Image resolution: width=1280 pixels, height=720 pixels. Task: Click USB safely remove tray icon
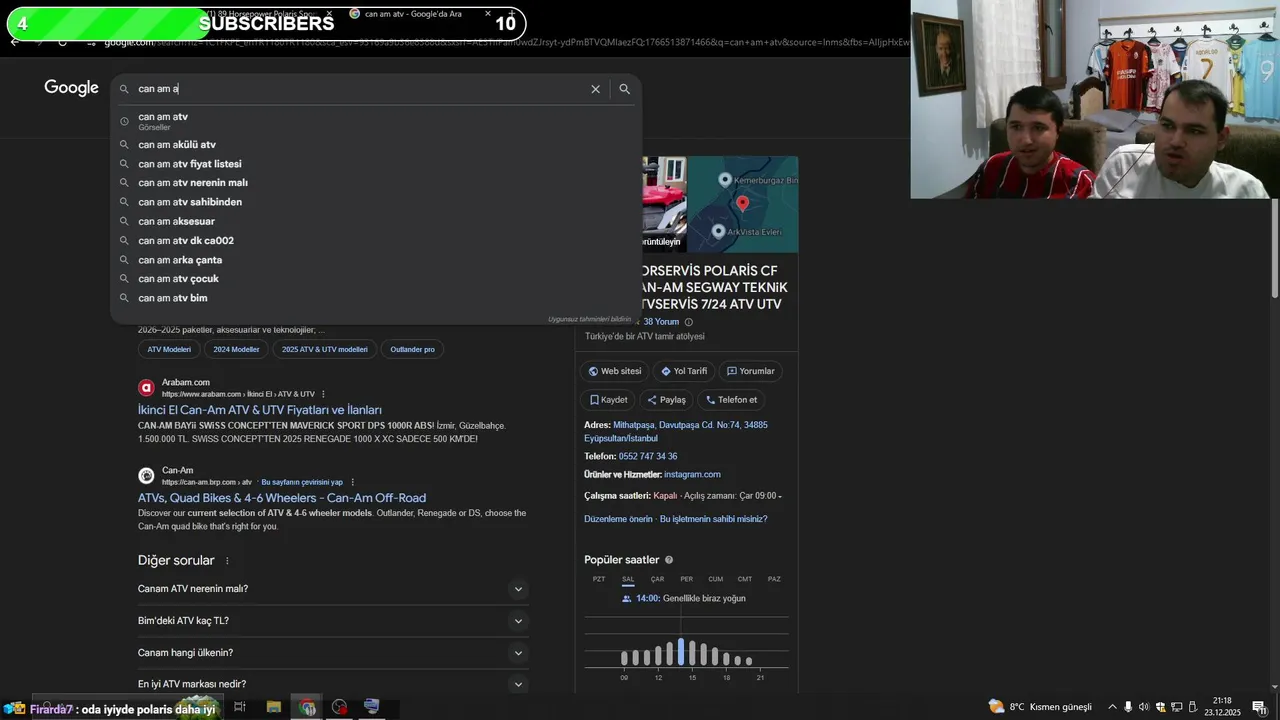[1192, 707]
